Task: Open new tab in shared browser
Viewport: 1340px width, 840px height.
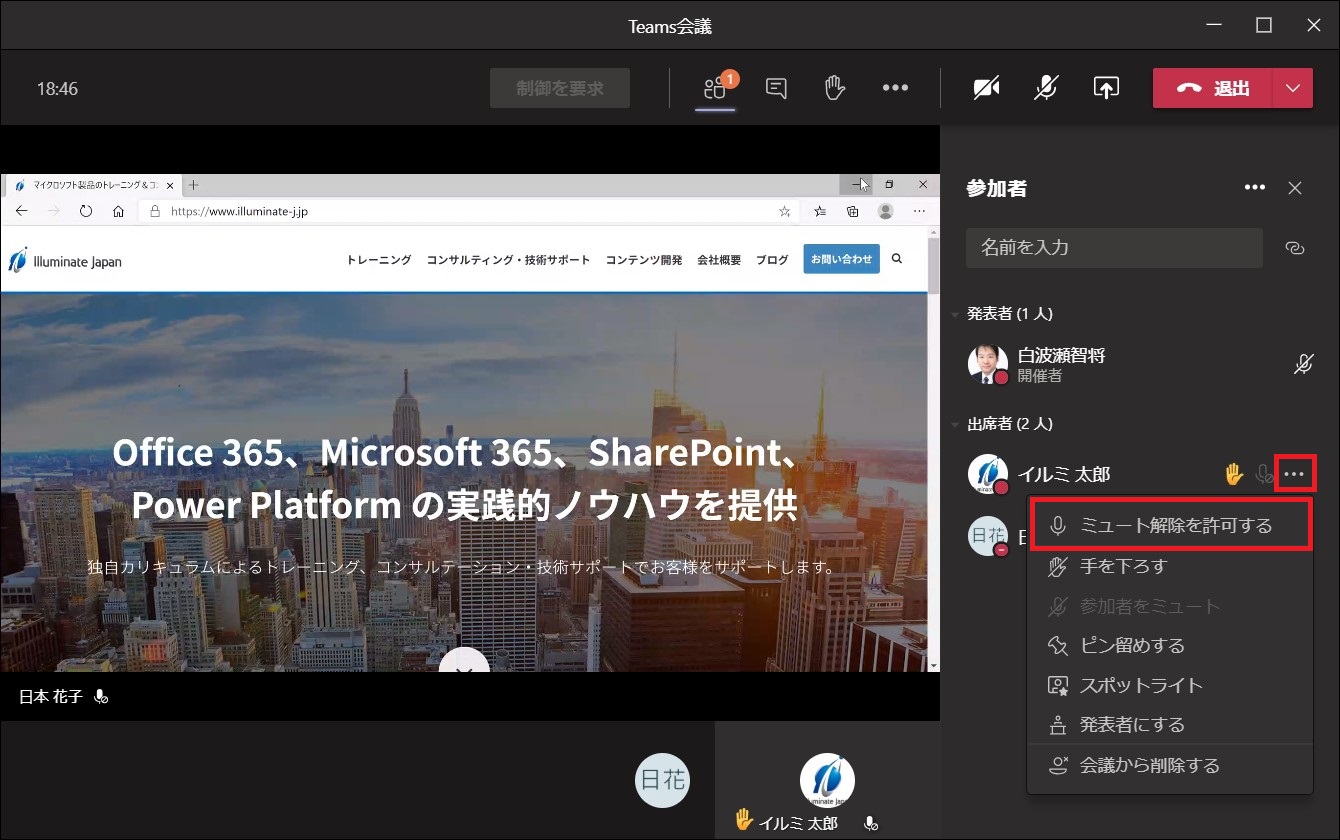Action: (x=194, y=185)
